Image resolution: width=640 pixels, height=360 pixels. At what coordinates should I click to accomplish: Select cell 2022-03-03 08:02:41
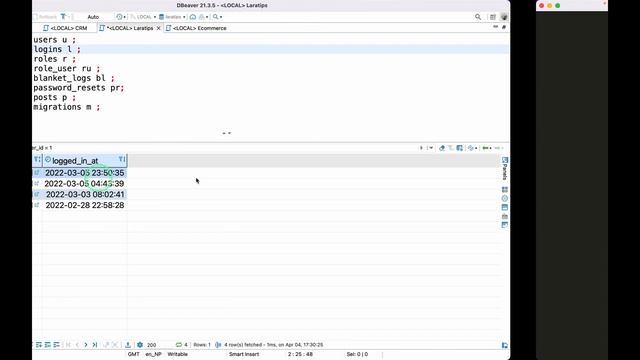(x=84, y=195)
